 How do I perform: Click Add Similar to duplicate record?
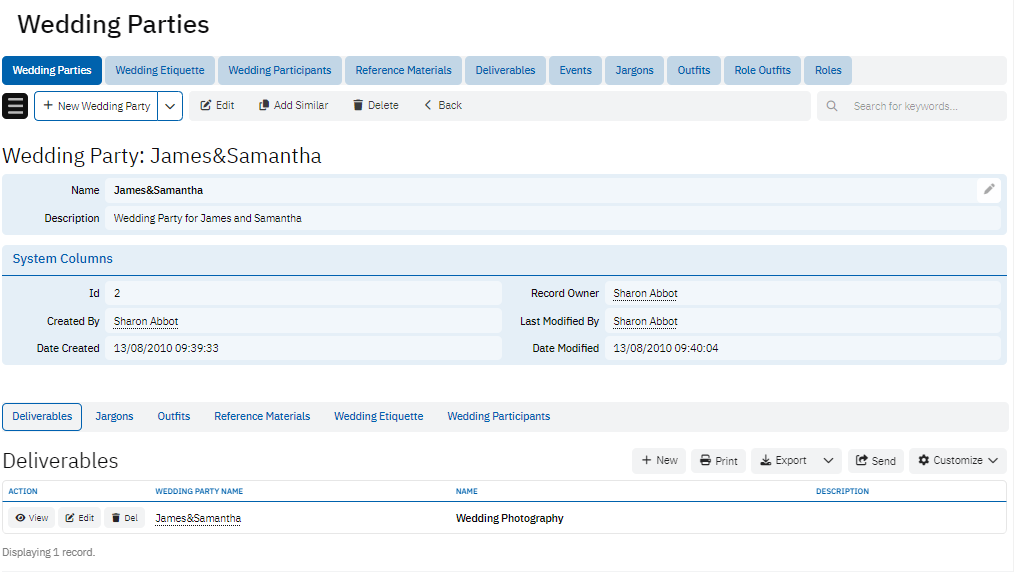pos(293,105)
